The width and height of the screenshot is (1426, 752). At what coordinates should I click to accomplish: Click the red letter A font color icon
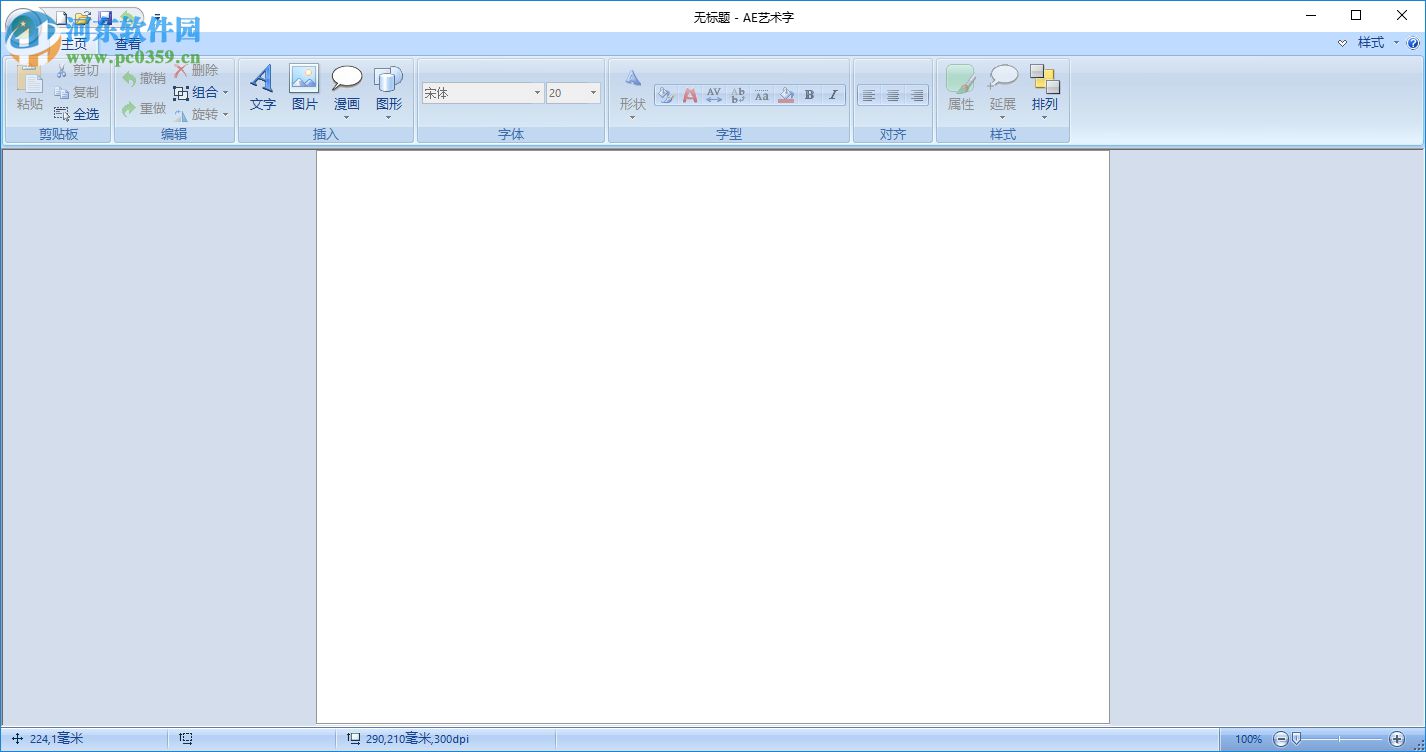689,95
